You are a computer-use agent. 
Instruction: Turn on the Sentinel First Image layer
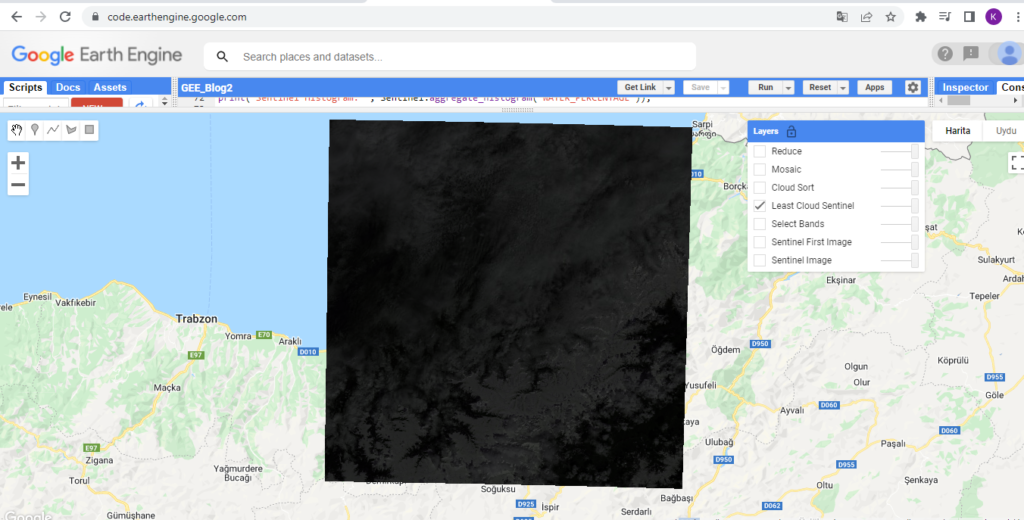[x=760, y=242]
